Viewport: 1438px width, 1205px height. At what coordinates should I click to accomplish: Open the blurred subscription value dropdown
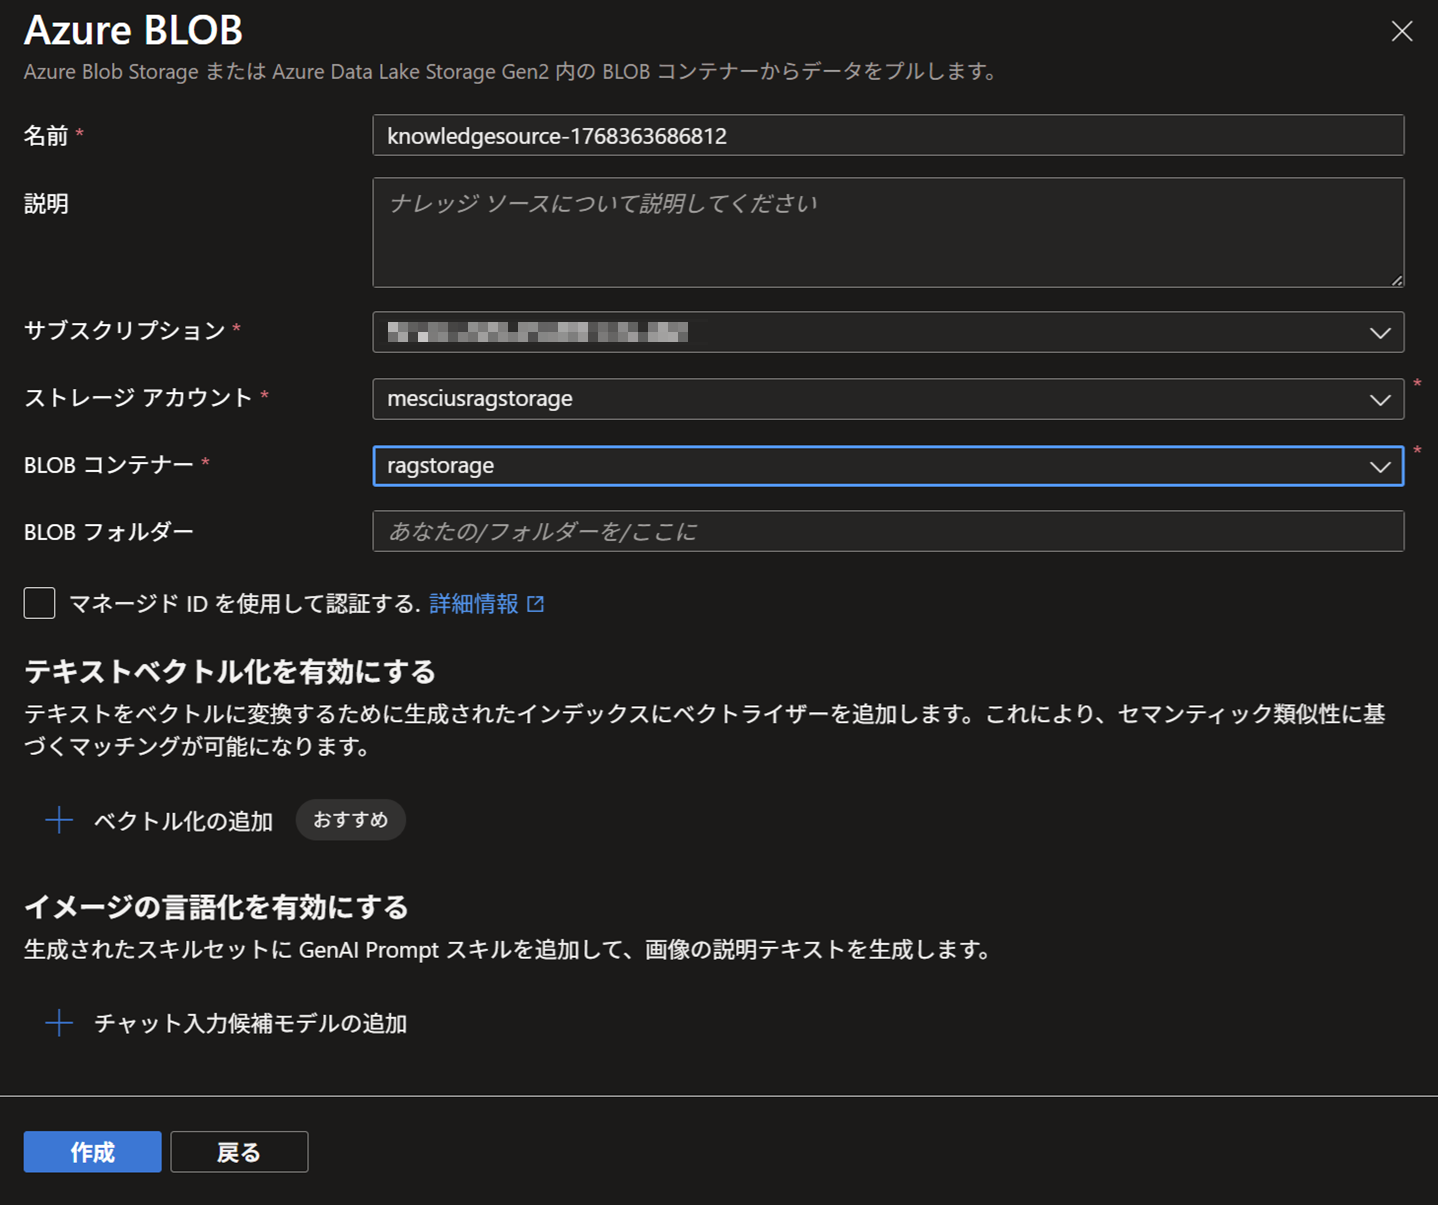(870, 332)
